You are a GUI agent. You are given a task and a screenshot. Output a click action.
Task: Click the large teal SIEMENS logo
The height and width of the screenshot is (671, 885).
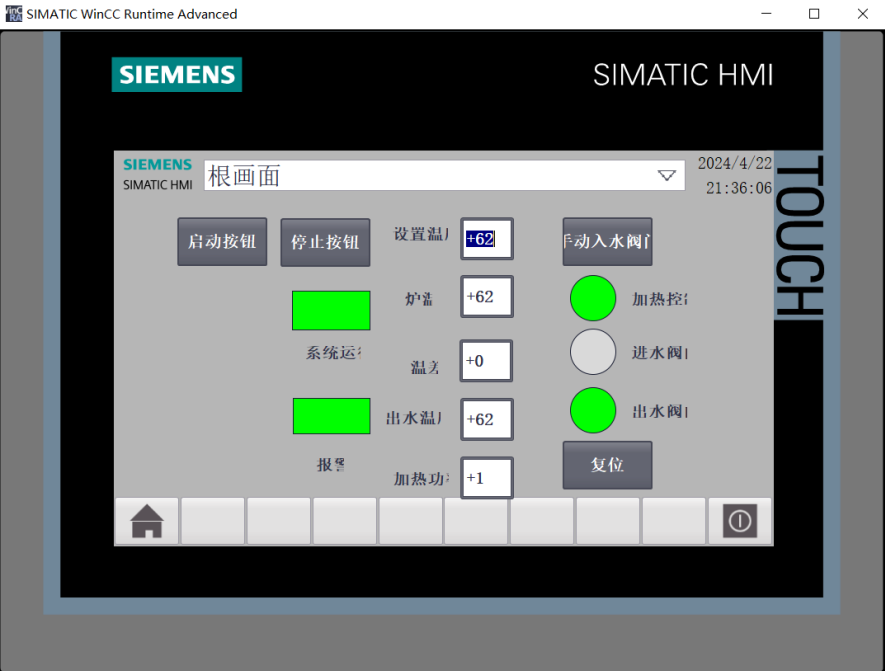tap(177, 74)
